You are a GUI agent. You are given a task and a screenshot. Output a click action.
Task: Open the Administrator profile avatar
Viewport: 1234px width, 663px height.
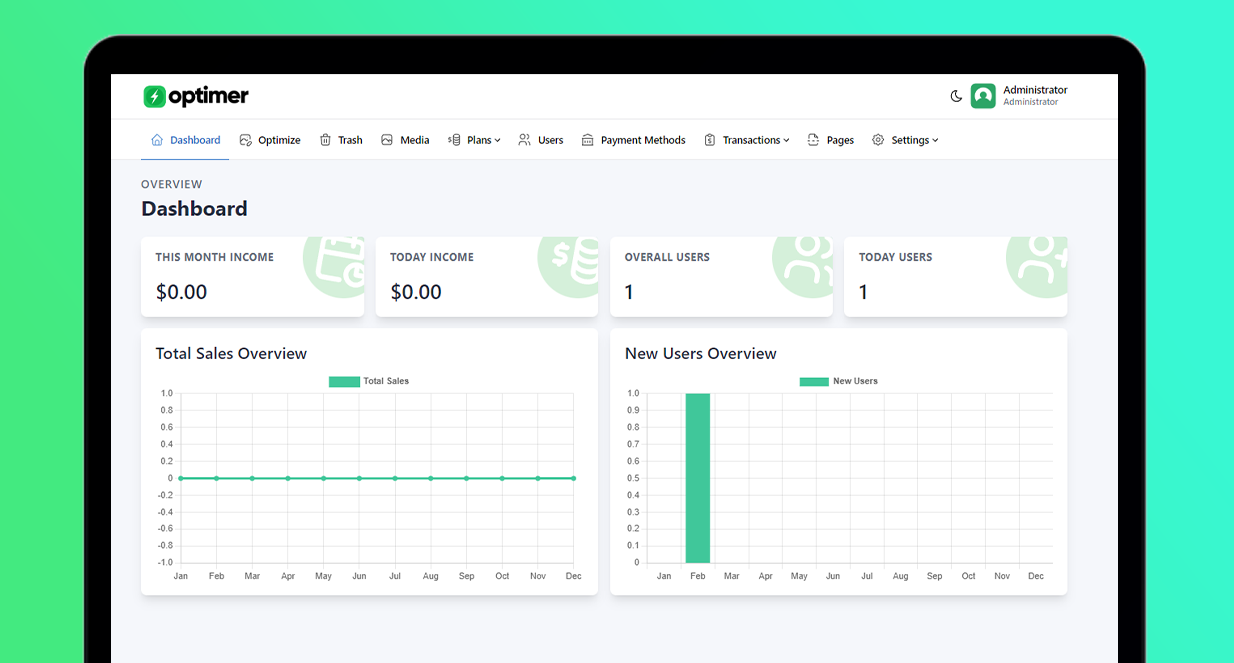(983, 96)
